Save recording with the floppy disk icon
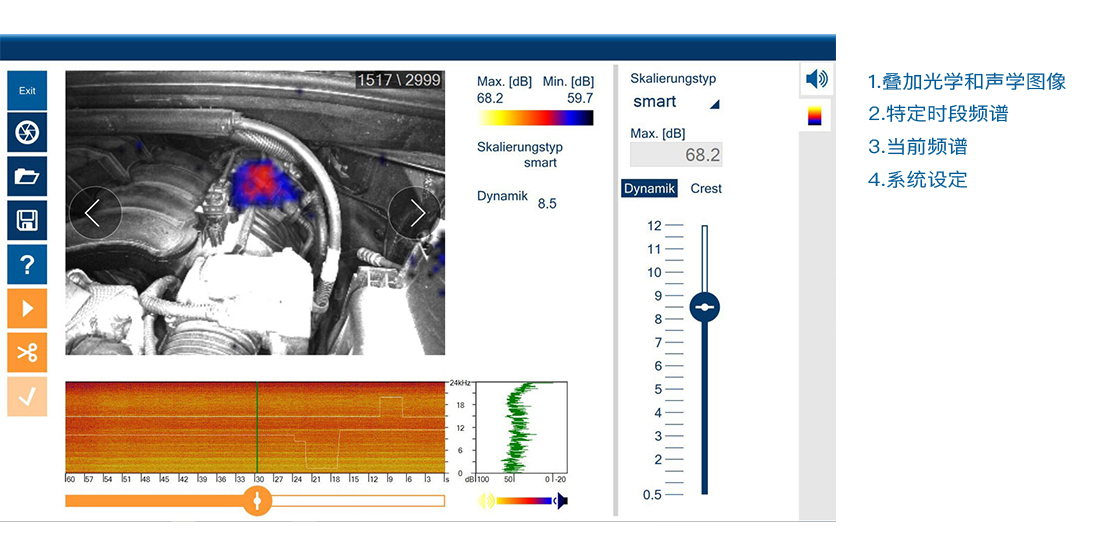This screenshot has height=560, width=1120. (27, 221)
